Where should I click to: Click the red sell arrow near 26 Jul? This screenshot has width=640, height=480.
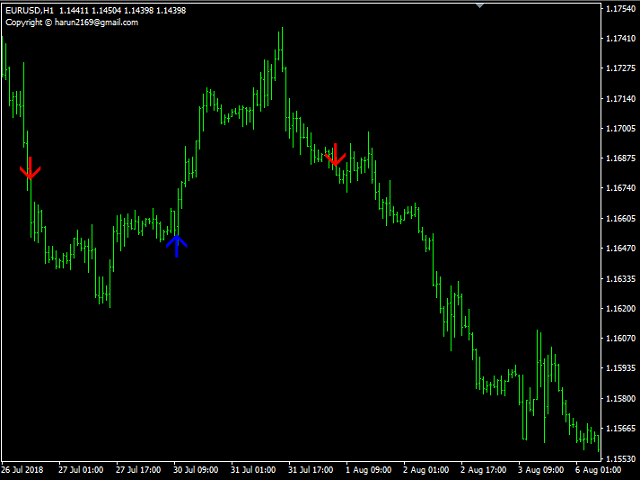point(30,168)
